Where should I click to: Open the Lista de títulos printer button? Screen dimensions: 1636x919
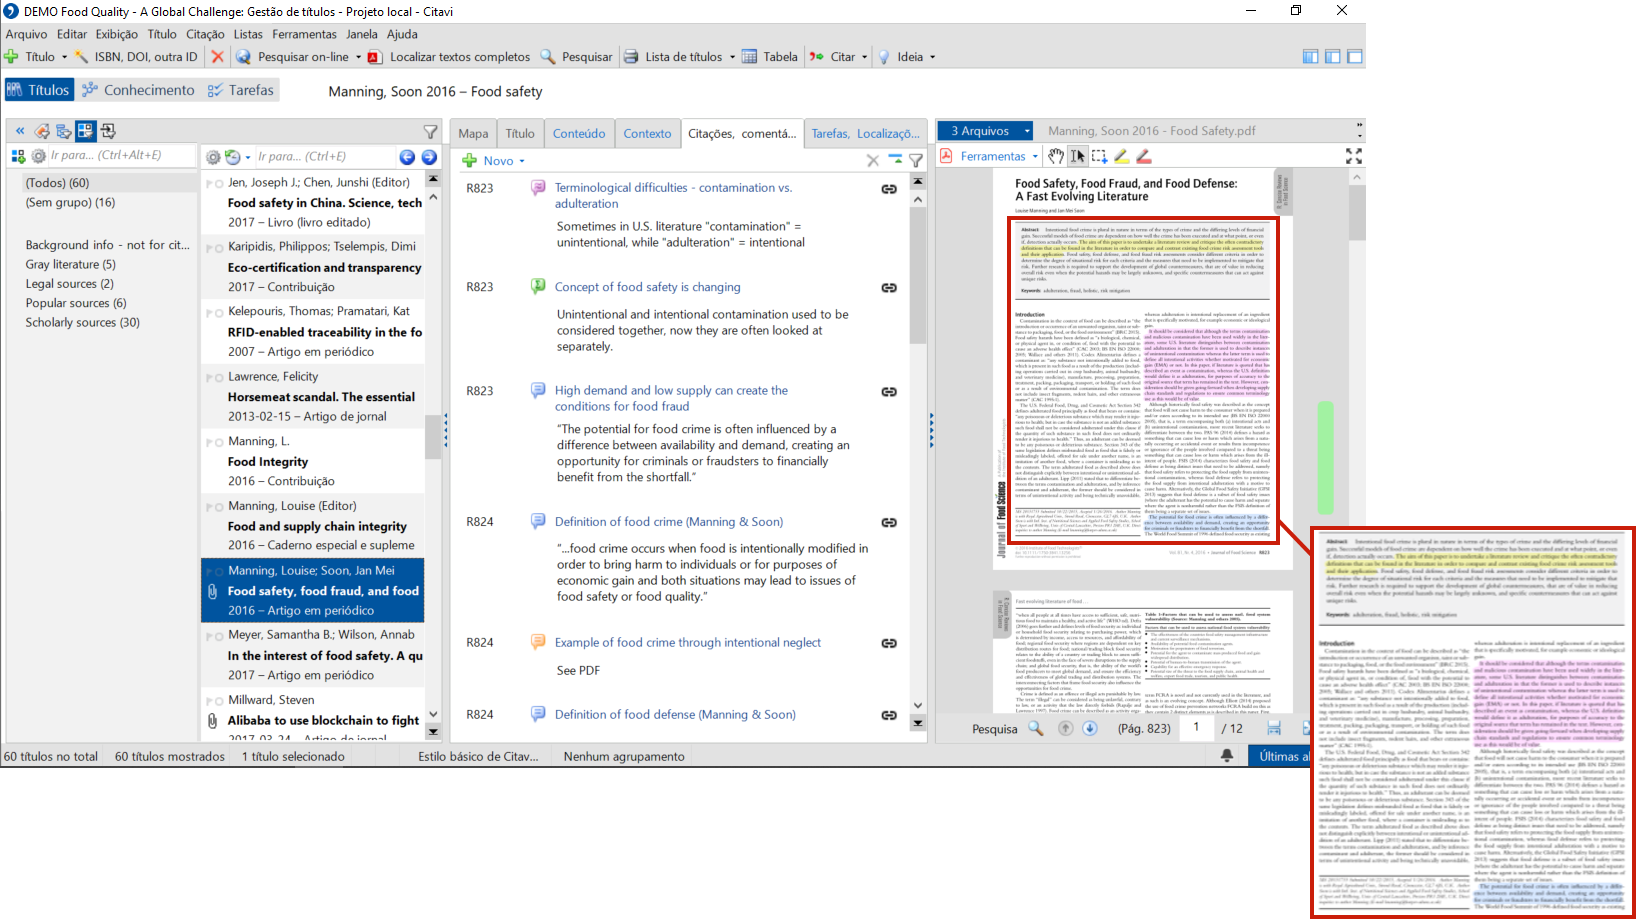pos(673,57)
